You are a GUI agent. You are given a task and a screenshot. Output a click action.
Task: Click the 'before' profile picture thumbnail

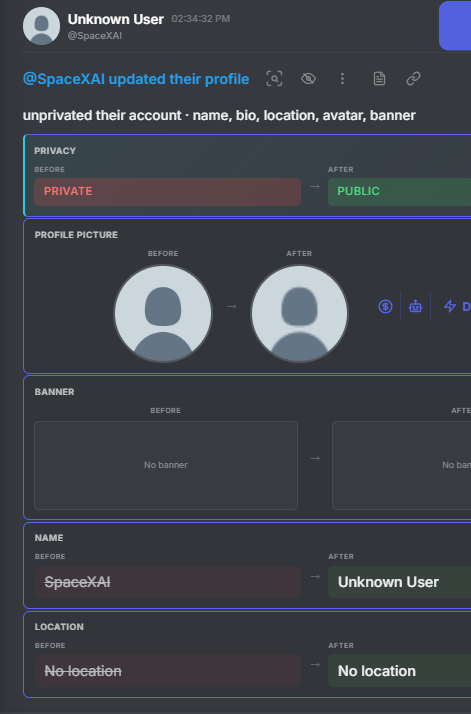pyautogui.click(x=163, y=314)
